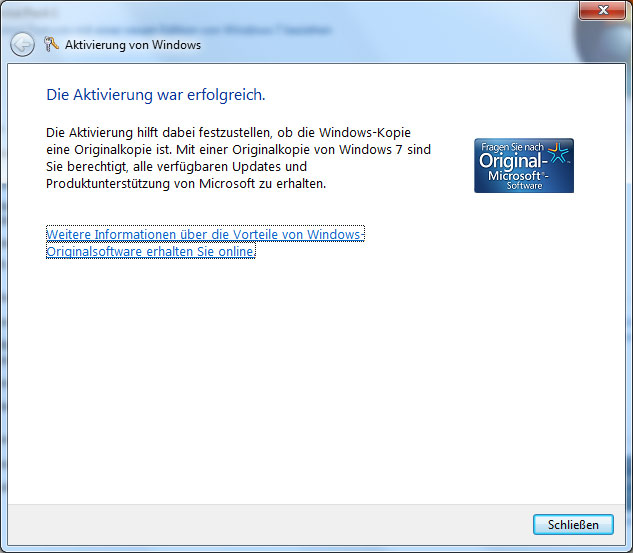The width and height of the screenshot is (633, 553).
Task: Go back with the round arrow button
Action: (22, 44)
